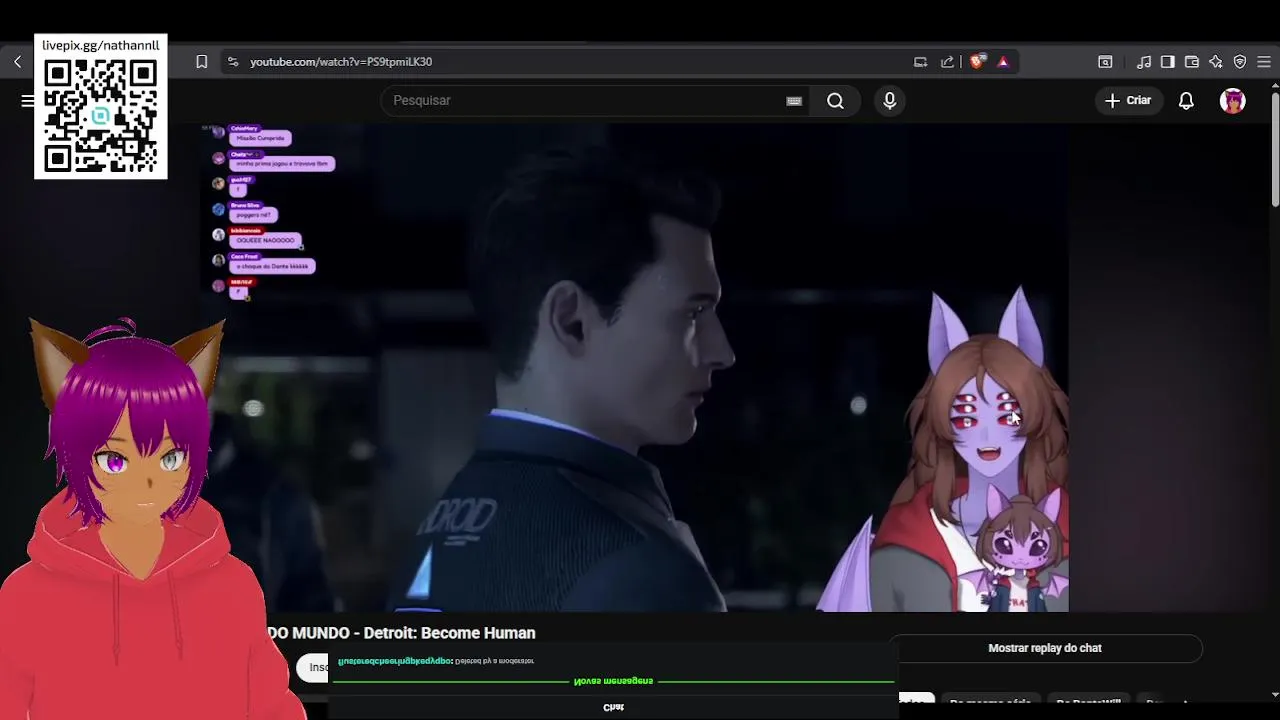Open the Brave VPN shield icon

click(1240, 62)
